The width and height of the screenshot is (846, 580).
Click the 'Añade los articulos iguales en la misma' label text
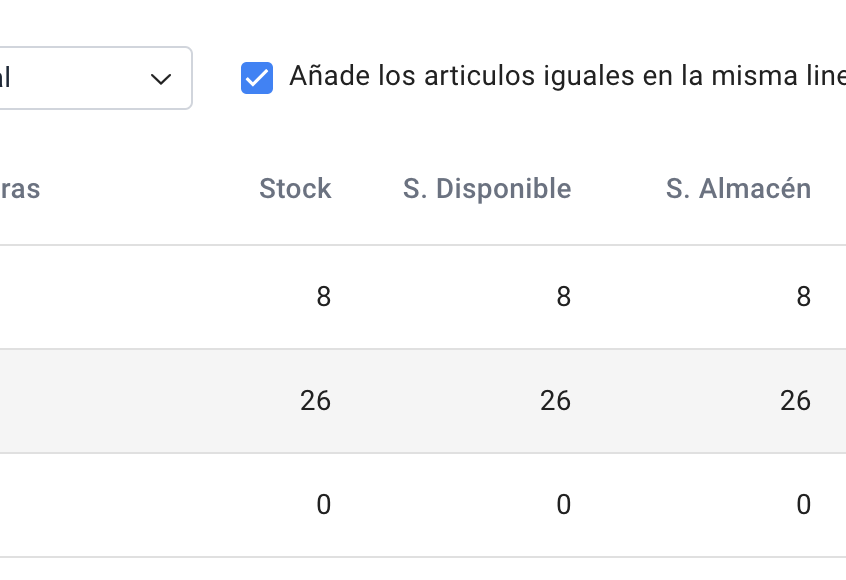(x=560, y=77)
